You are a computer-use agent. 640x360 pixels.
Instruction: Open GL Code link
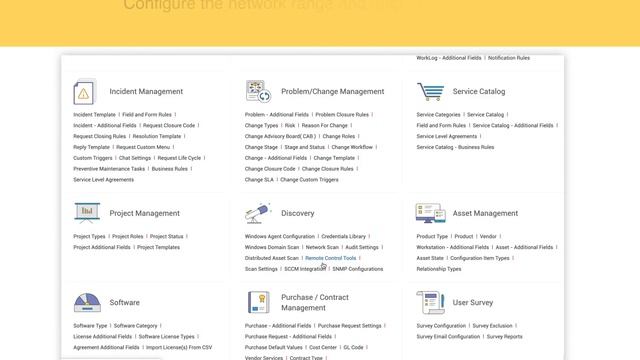tap(353, 347)
